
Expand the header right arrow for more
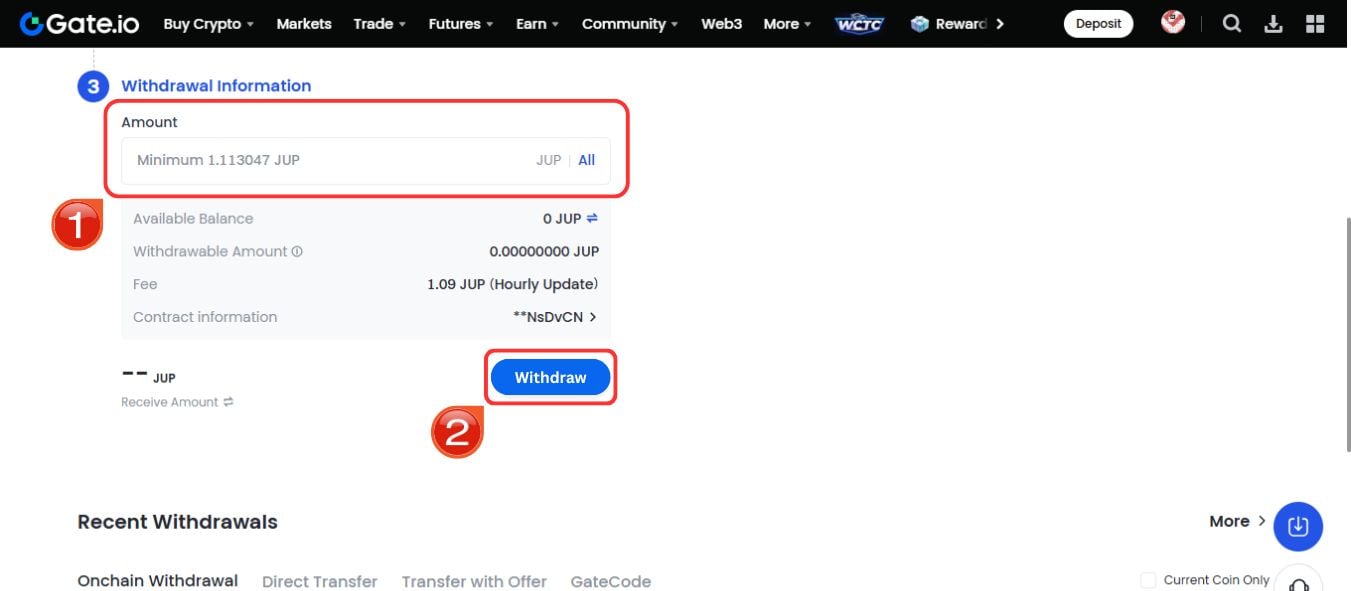coord(999,24)
